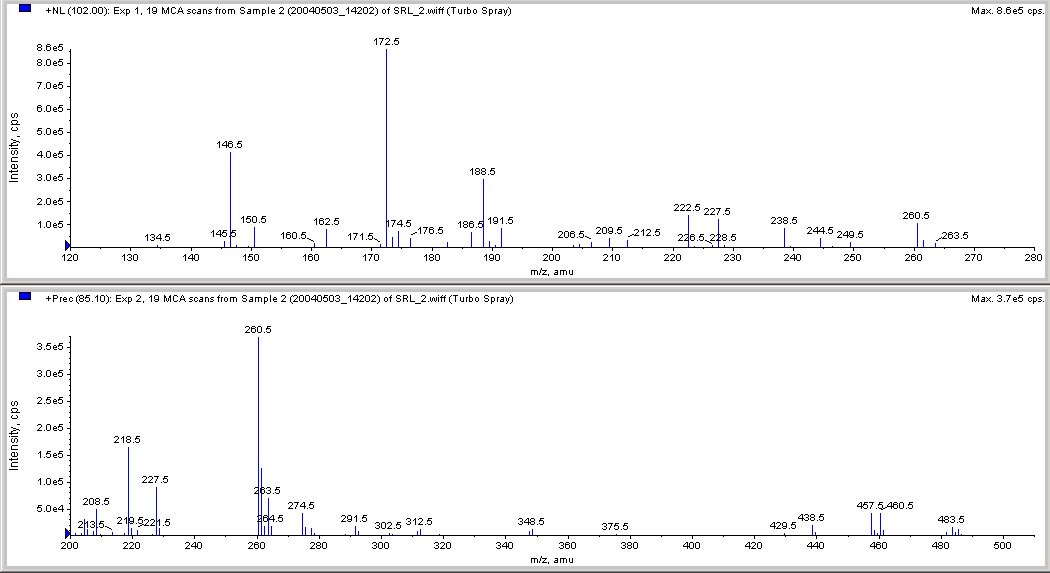Click the 'Max. 3.7e5 cps.' text
Image resolution: width=1050 pixels, height=573 pixels.
pyautogui.click(x=1007, y=299)
